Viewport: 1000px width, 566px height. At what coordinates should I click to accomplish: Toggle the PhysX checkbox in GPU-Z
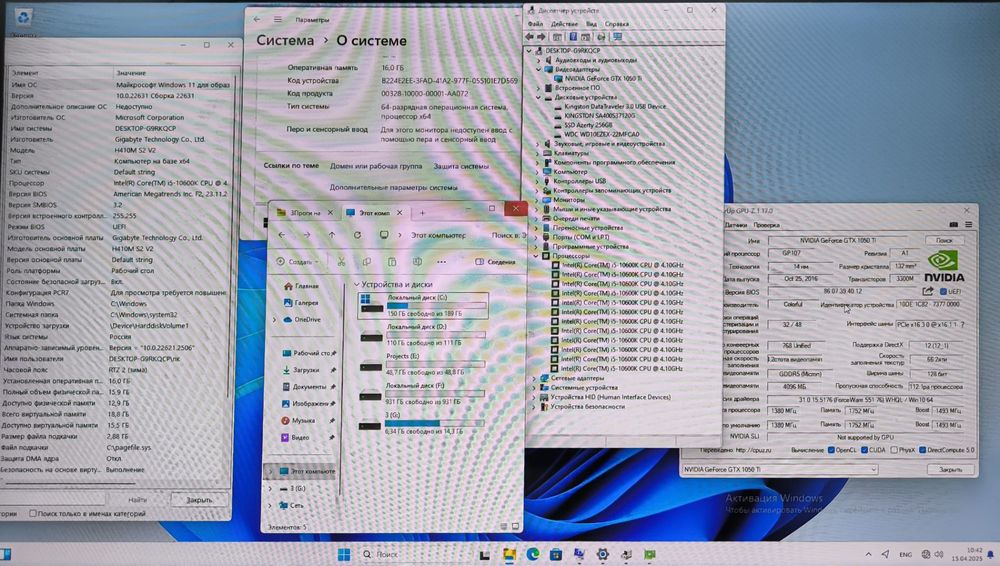pyautogui.click(x=894, y=450)
